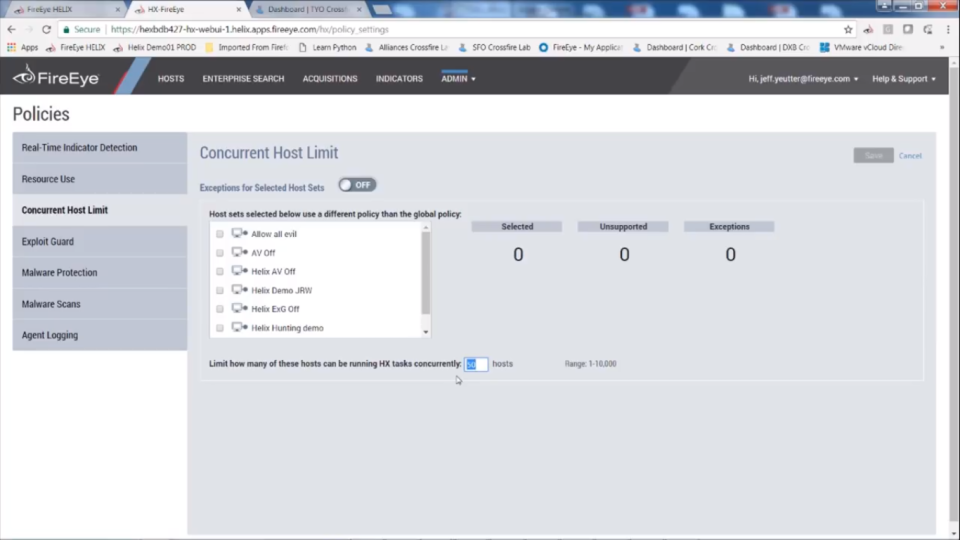
Task: Open Imported From Firefox bookmark folder
Action: pos(246,47)
